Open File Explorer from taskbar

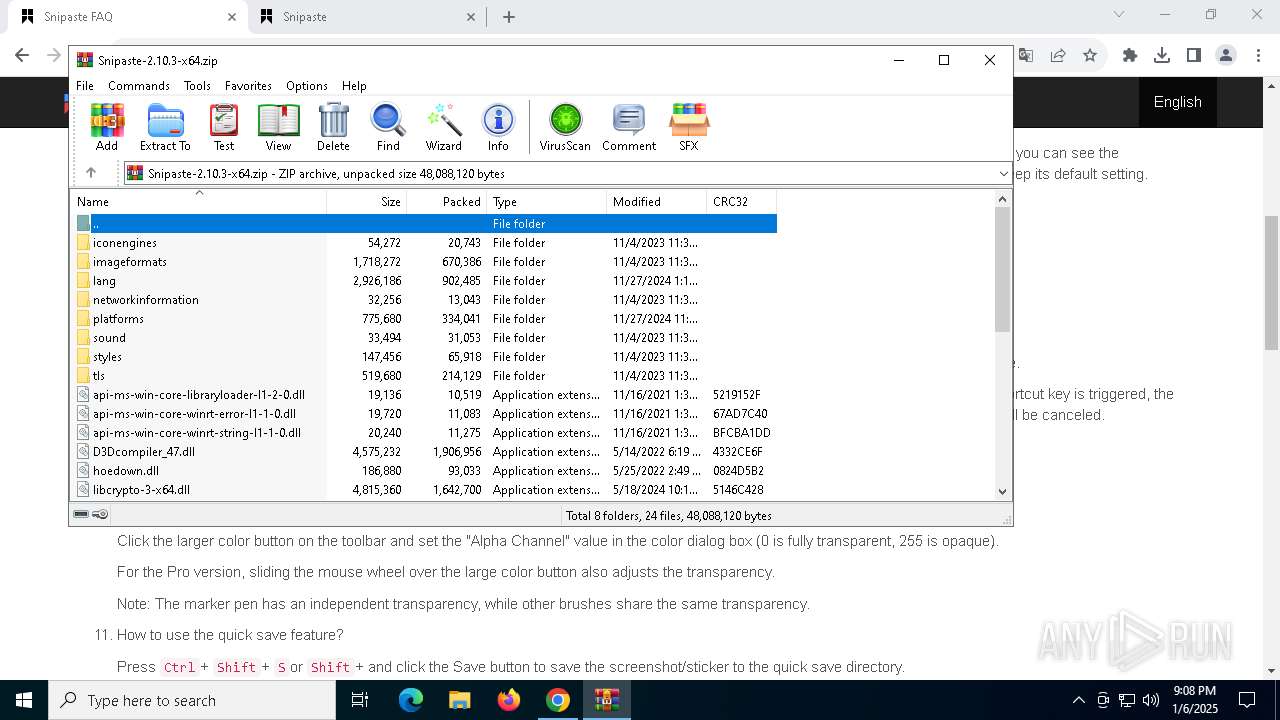click(459, 700)
